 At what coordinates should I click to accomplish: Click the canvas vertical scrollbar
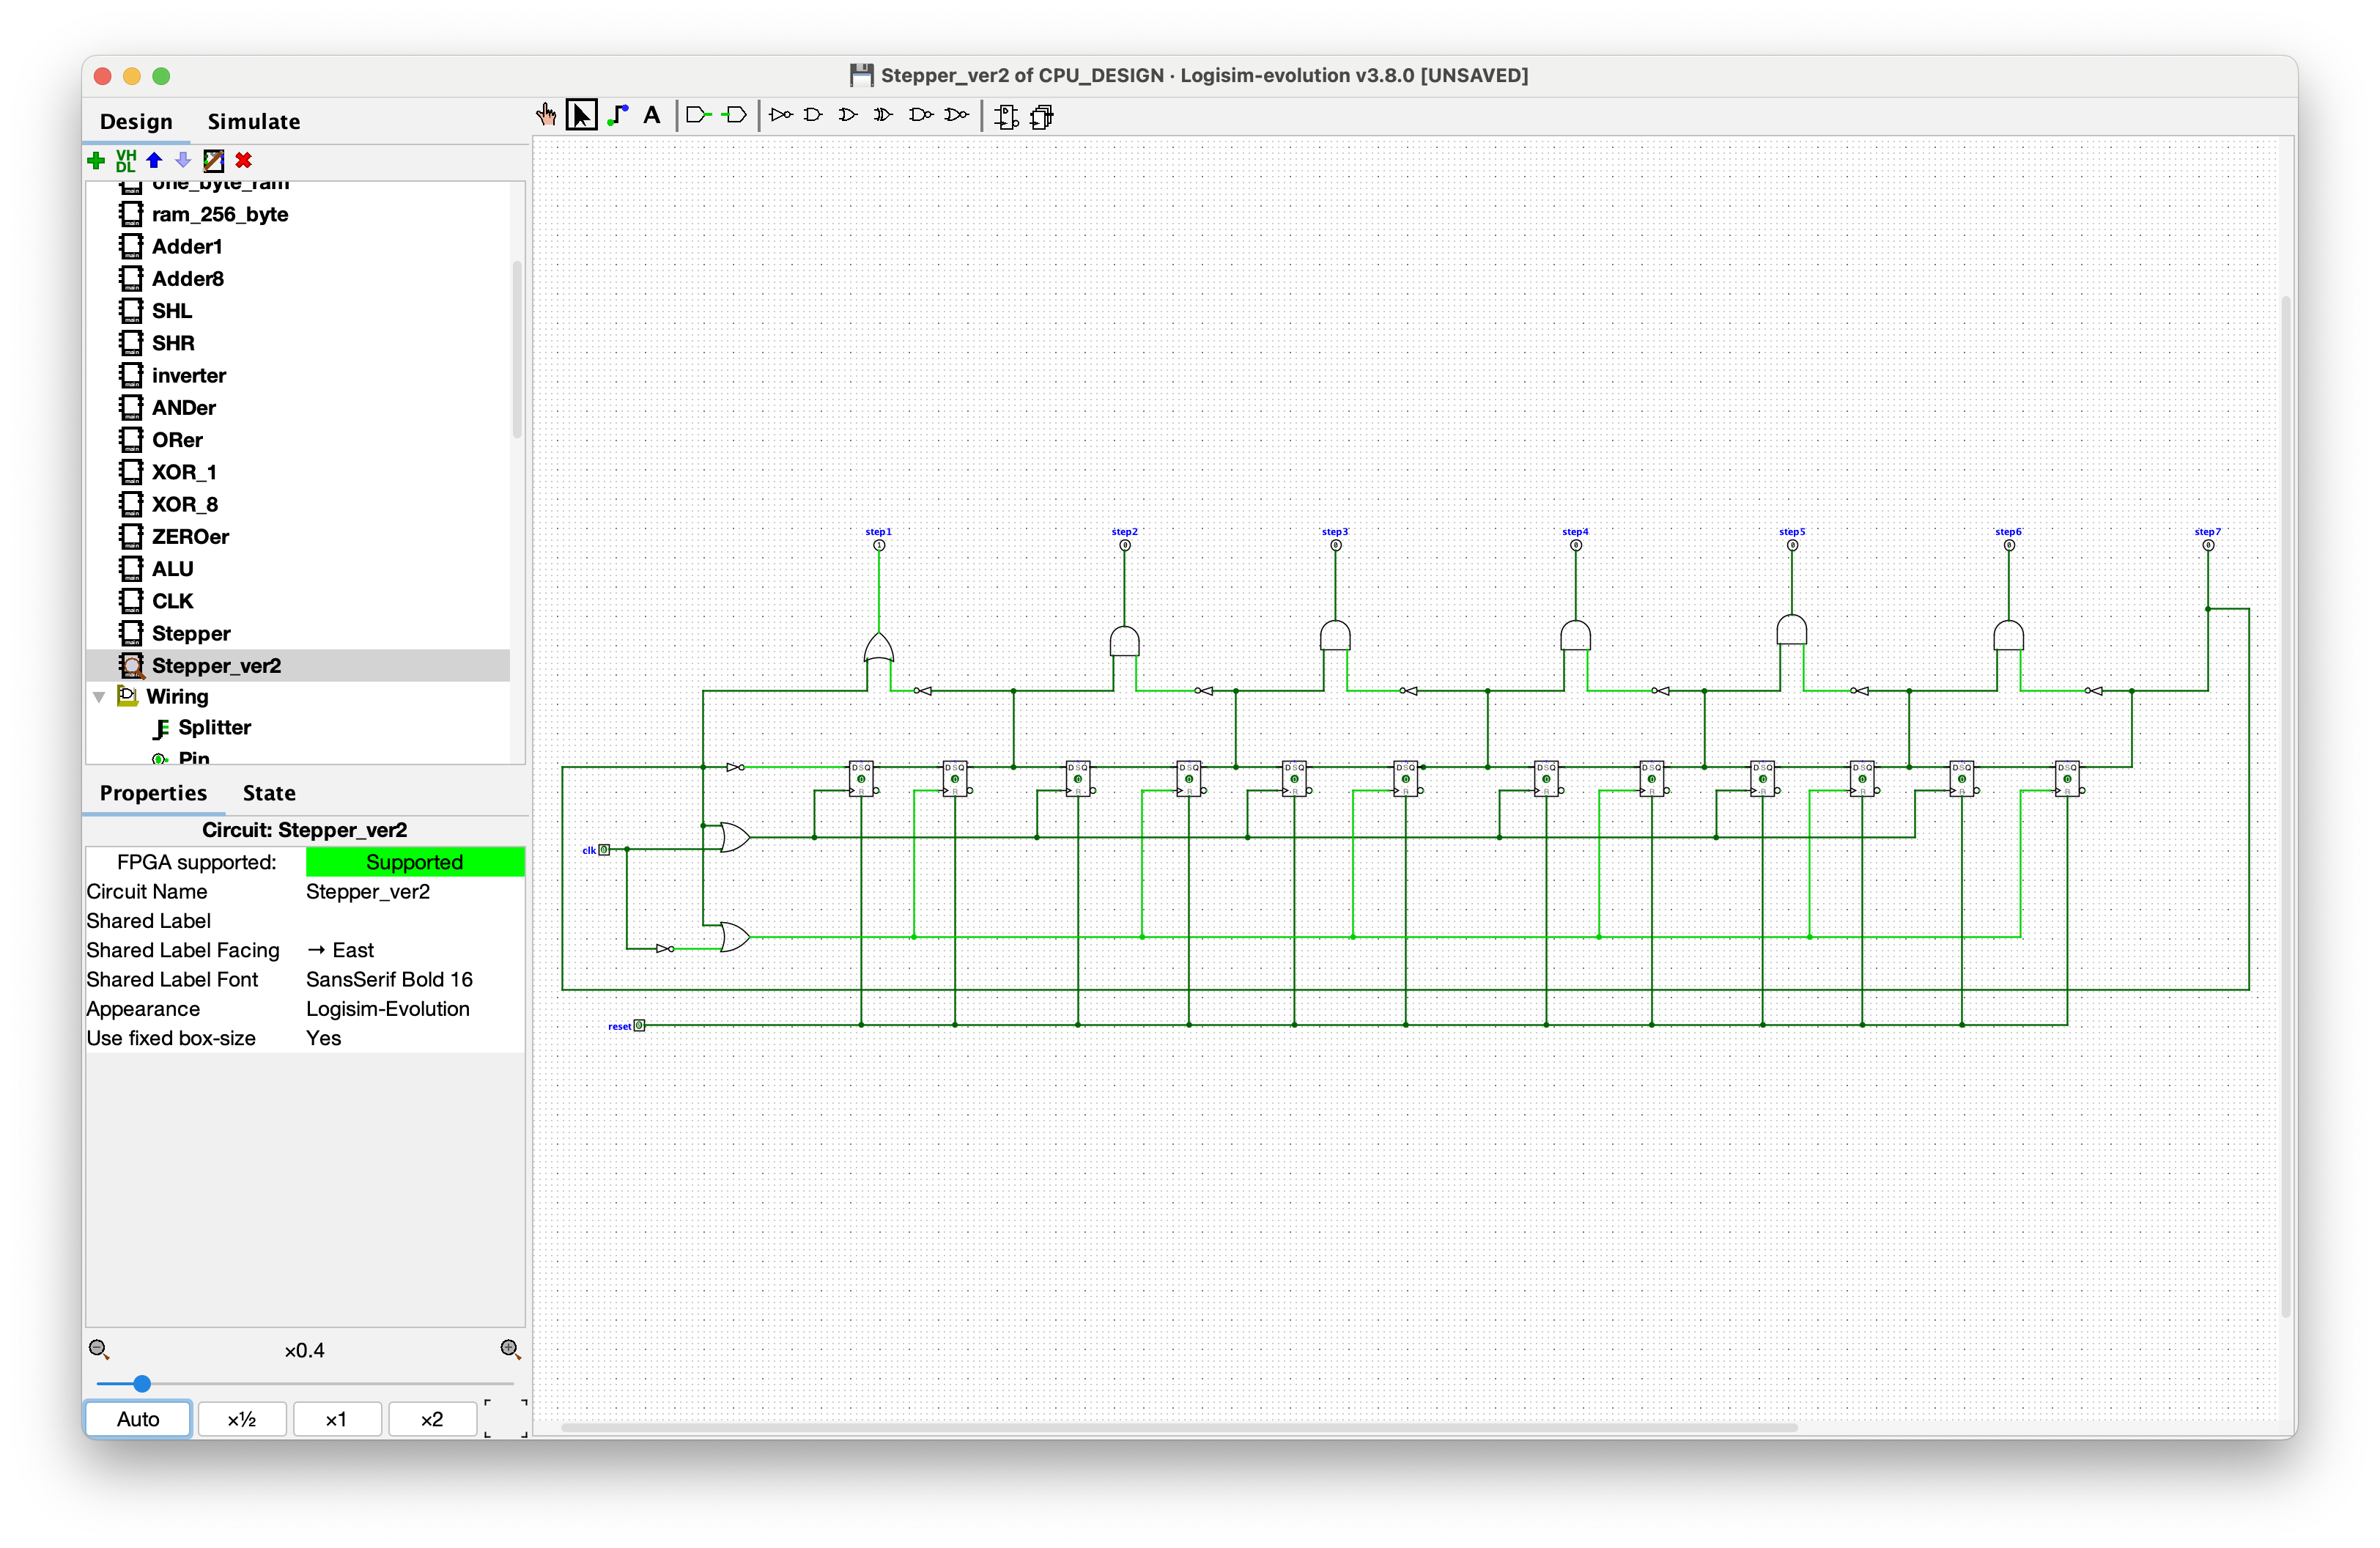pyautogui.click(x=2285, y=805)
